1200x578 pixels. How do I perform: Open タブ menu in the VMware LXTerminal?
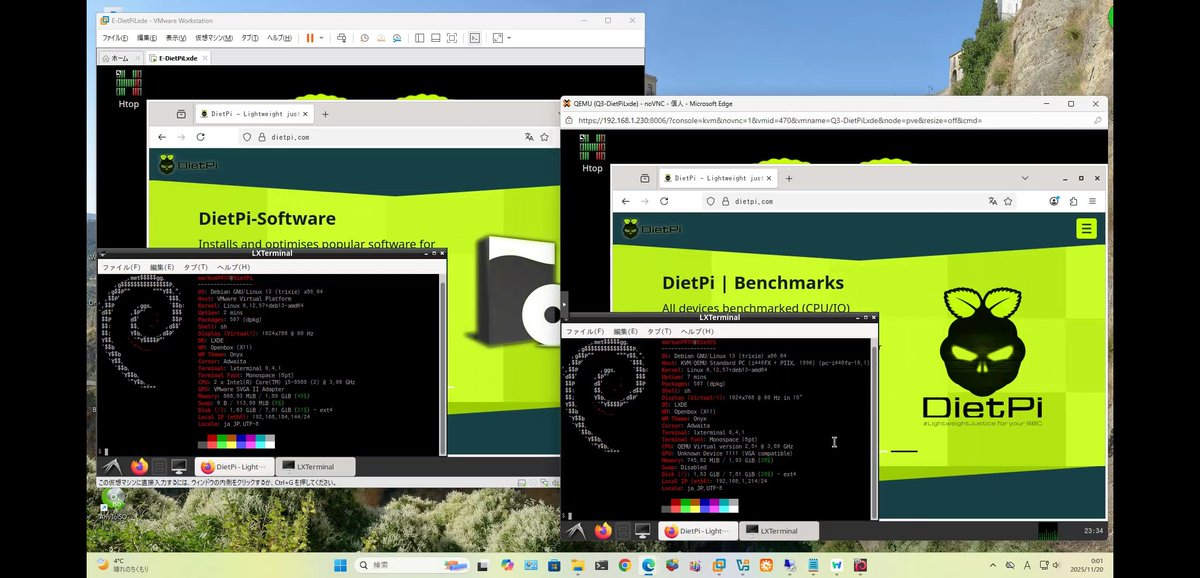pyautogui.click(x=197, y=267)
